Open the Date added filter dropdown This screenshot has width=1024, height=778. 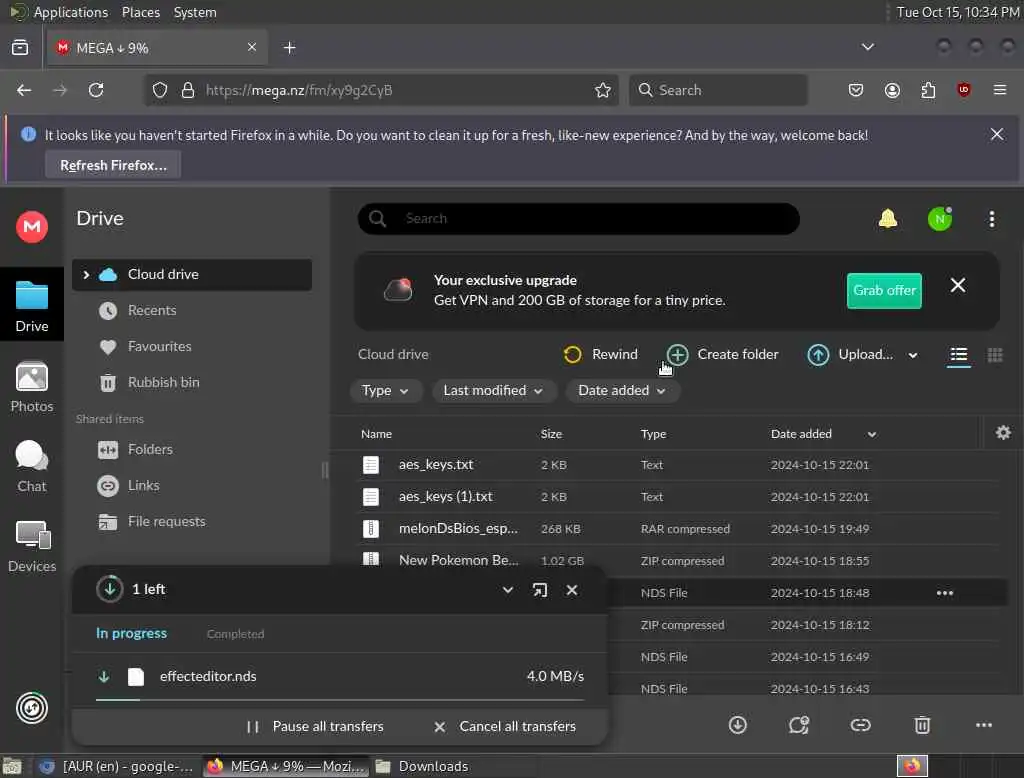click(622, 391)
